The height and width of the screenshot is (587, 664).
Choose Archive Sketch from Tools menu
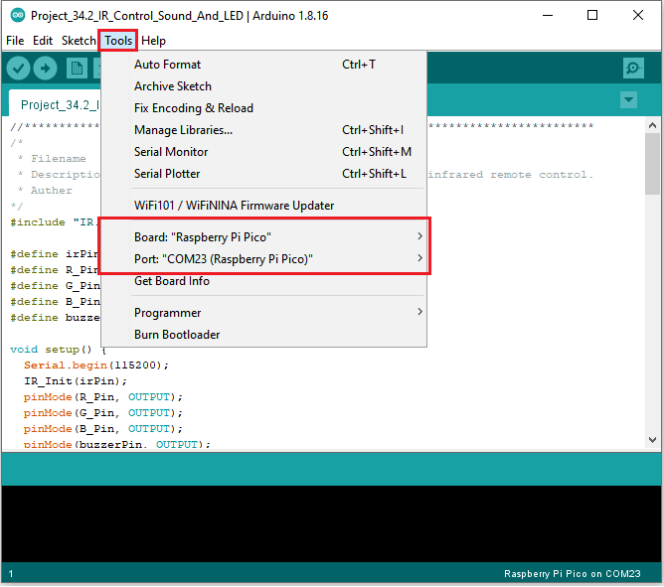[264, 86]
